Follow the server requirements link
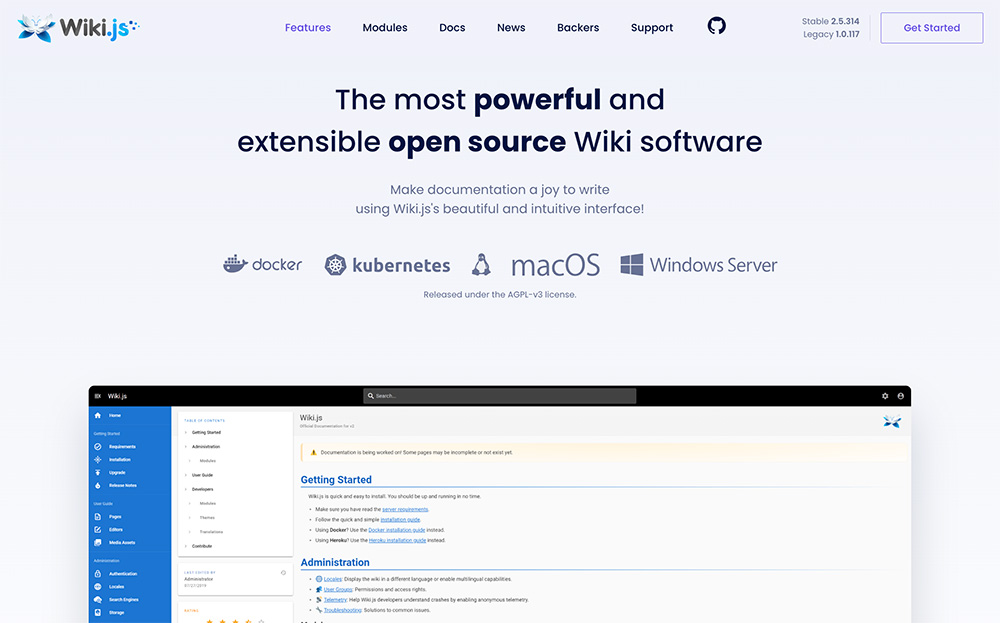 coord(405,509)
